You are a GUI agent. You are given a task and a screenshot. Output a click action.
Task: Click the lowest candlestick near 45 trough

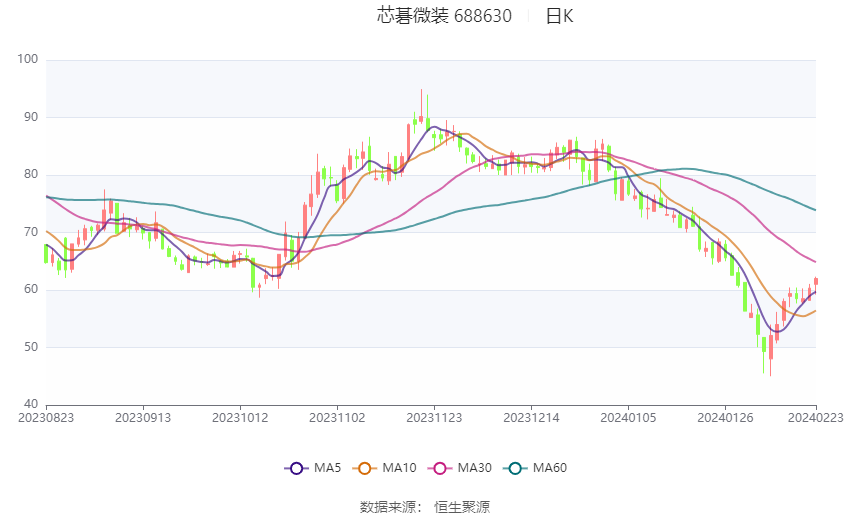pyautogui.click(x=771, y=352)
